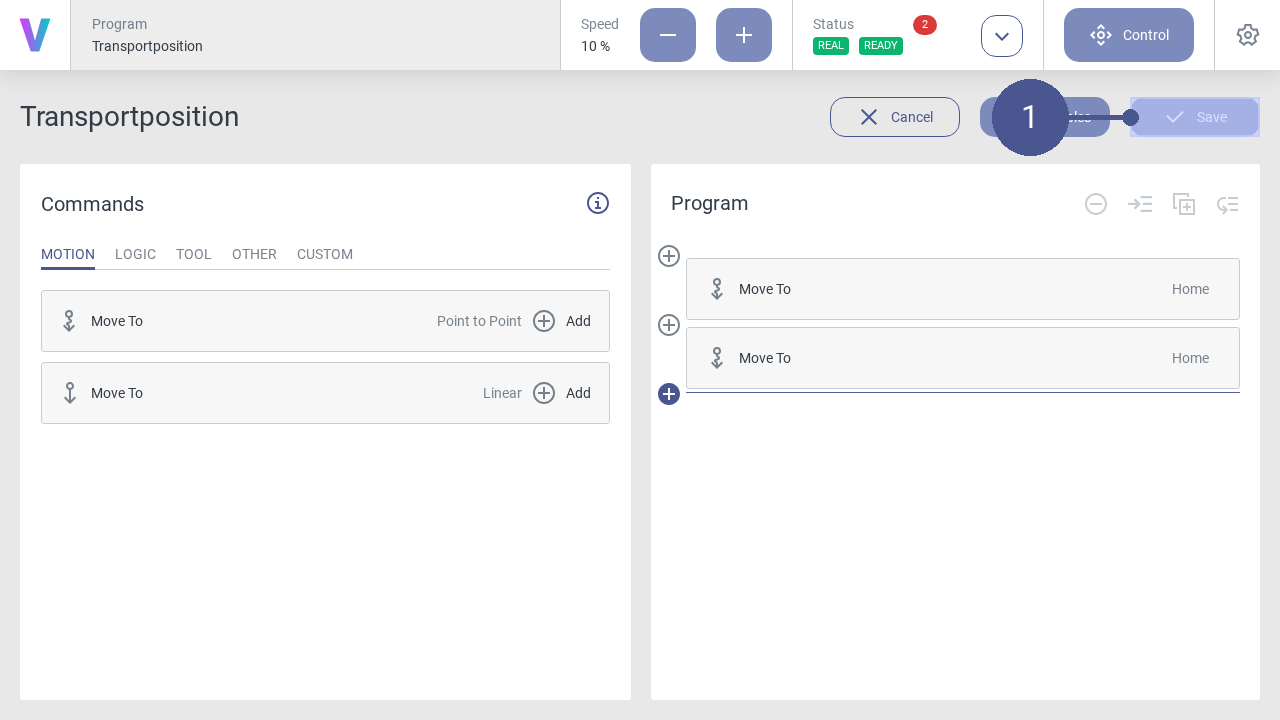The height and width of the screenshot is (720, 1280).
Task: Click the V logo icon
Action: pos(35,35)
